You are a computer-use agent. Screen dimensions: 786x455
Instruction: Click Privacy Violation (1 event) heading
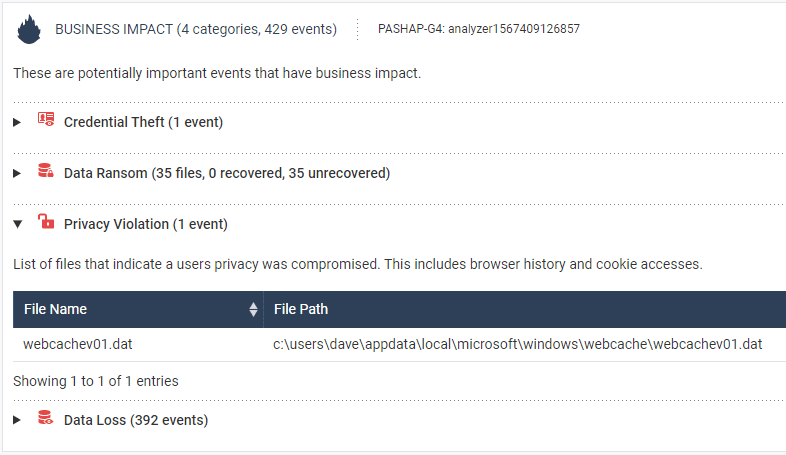[146, 224]
